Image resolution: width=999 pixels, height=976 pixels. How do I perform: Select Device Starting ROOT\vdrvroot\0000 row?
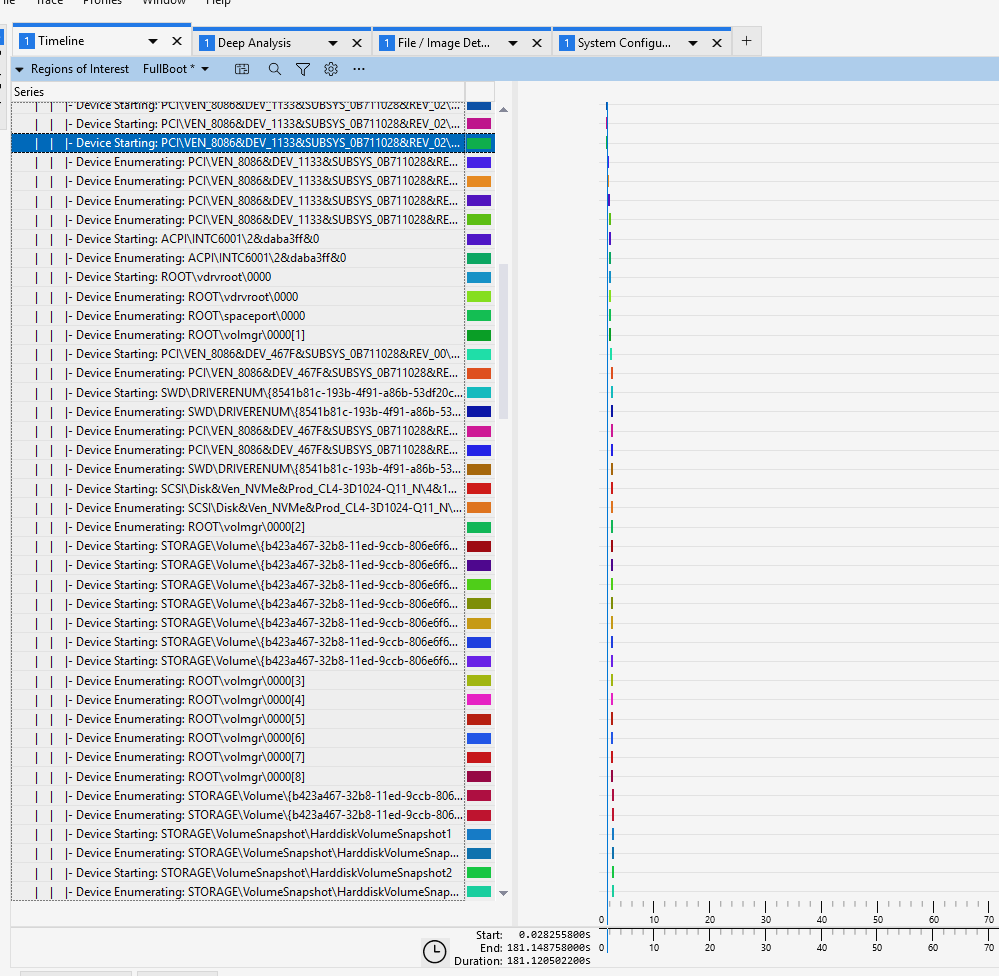238,277
